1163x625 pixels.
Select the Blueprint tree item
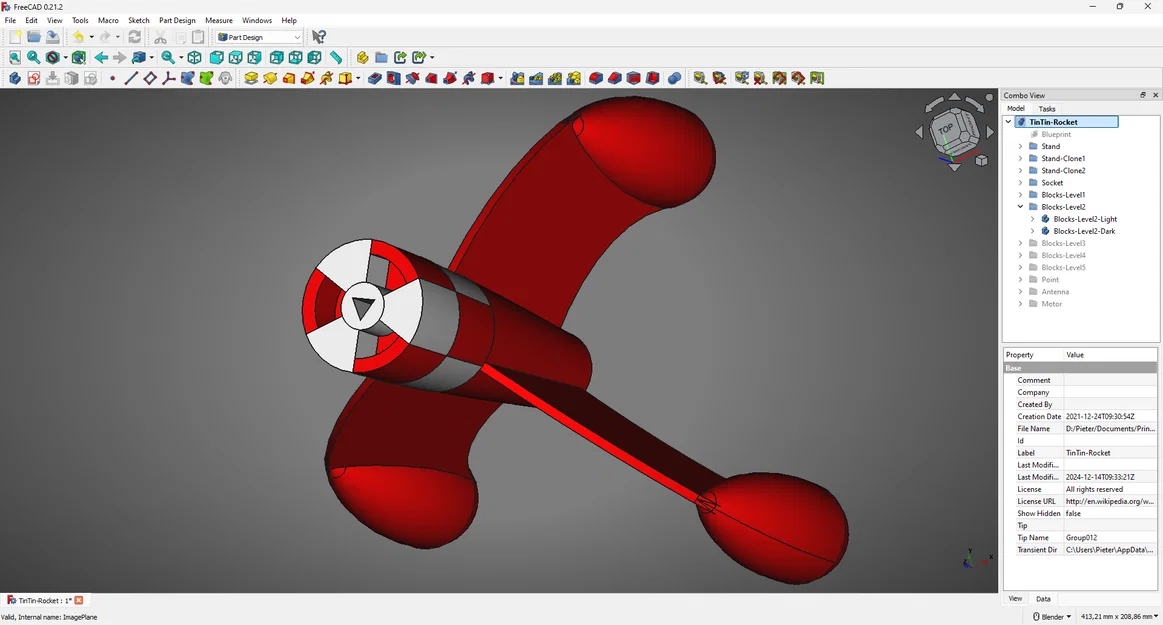pos(1055,134)
